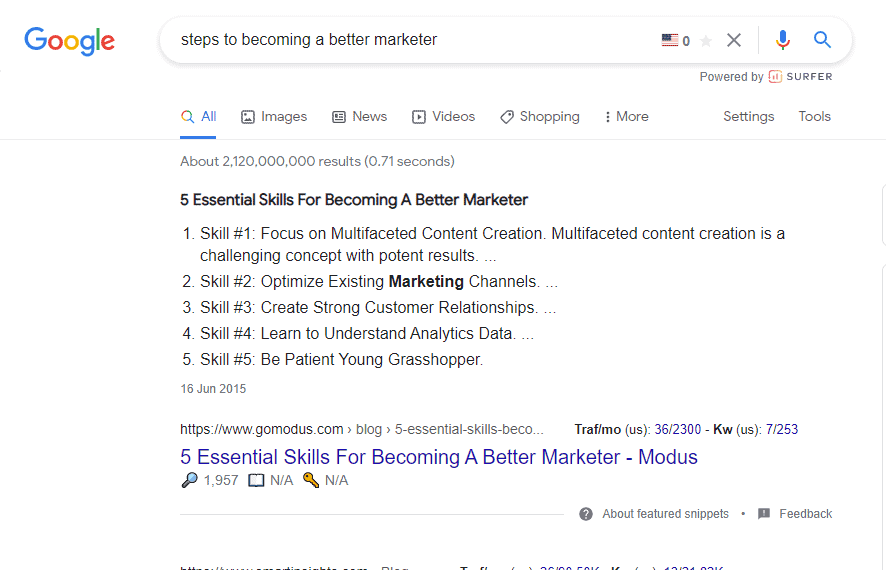Open the Settings dropdown
This screenshot has width=886, height=570.
[749, 116]
